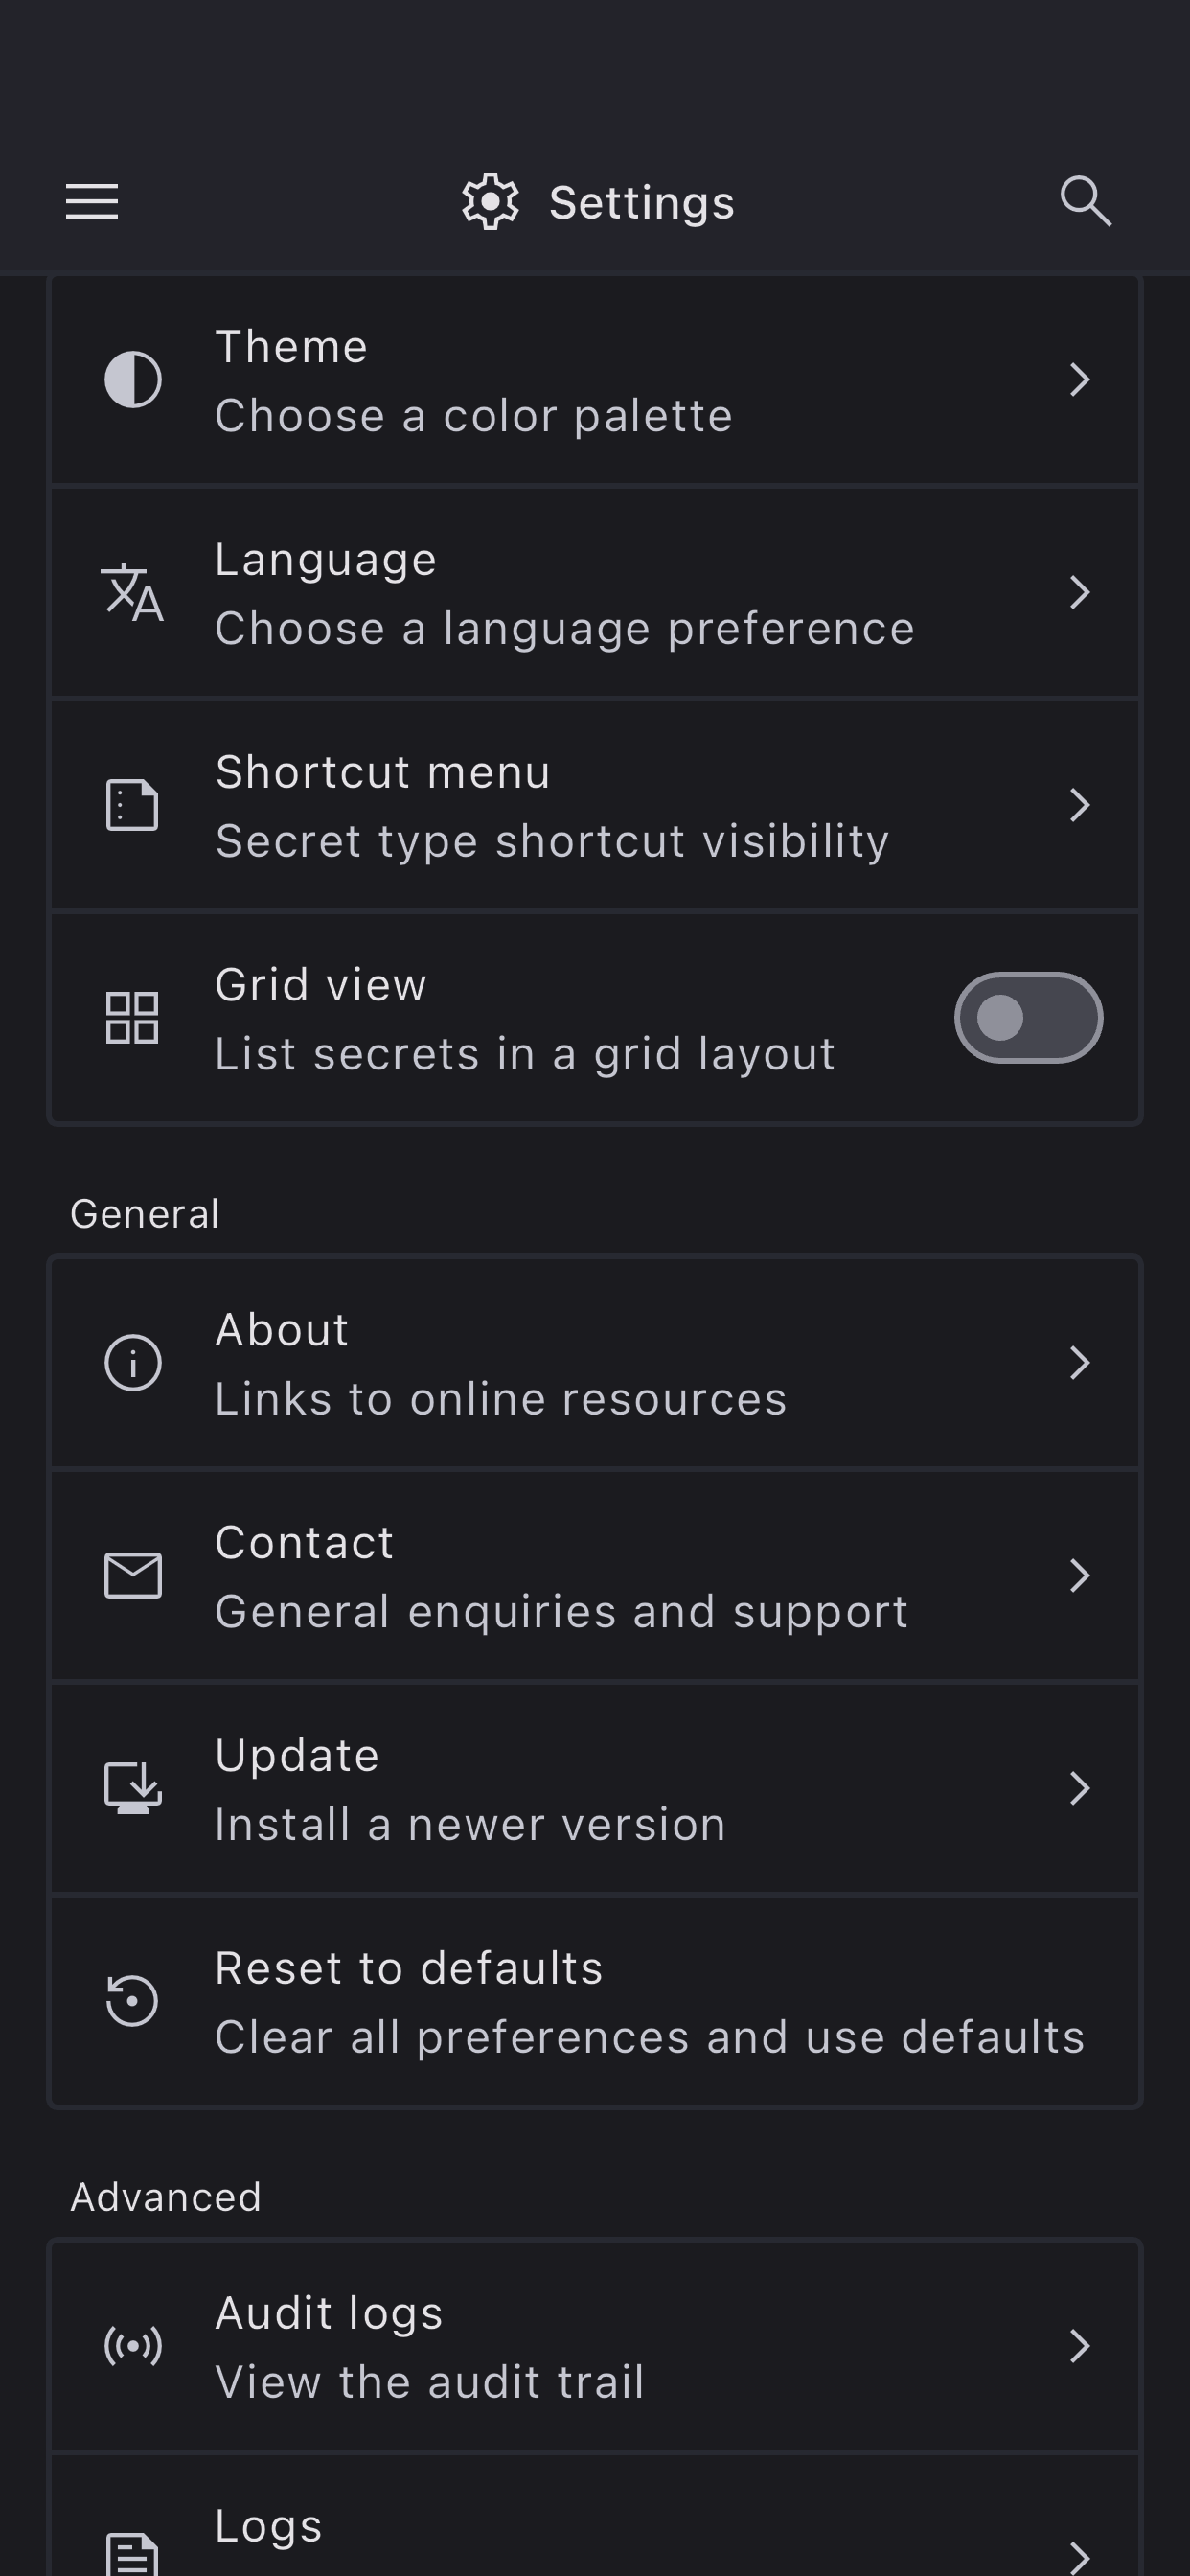Click the Audit logs broadcast icon
Viewport: 1190px width, 2576px height.
point(133,2346)
